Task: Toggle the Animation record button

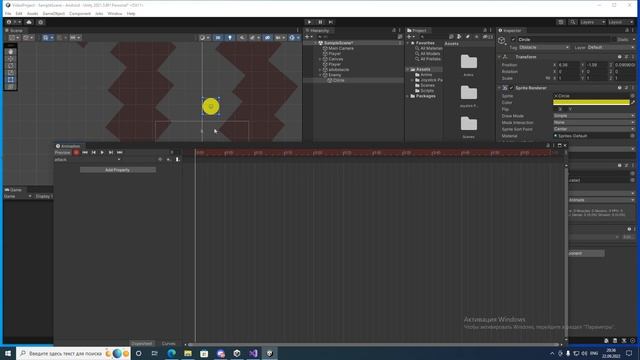Action: click(x=76, y=152)
